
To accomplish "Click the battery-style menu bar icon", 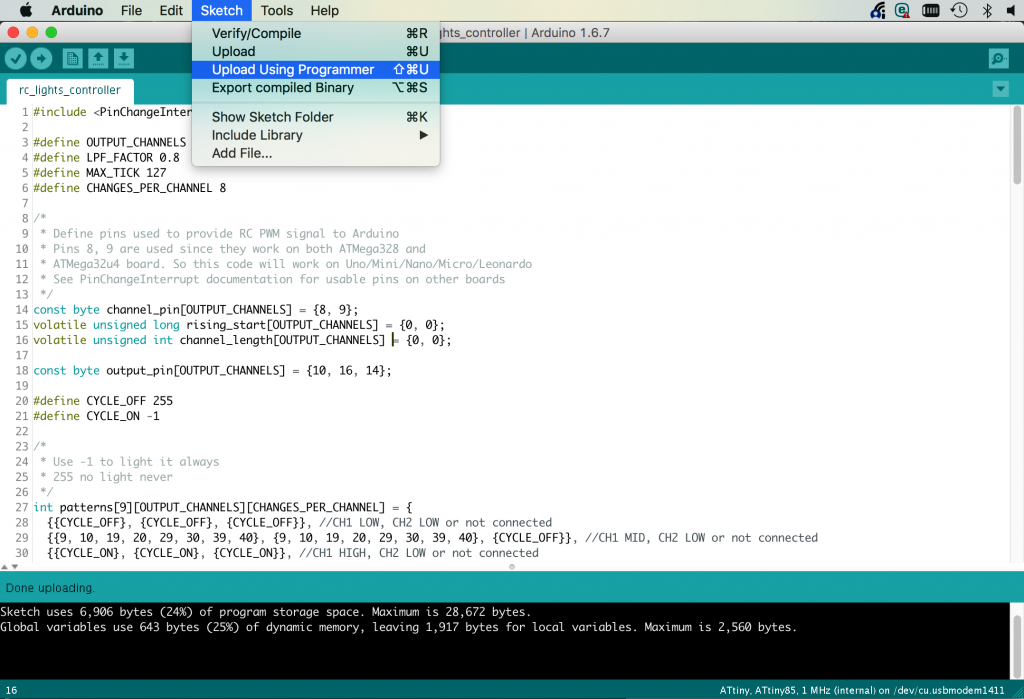I will (931, 10).
